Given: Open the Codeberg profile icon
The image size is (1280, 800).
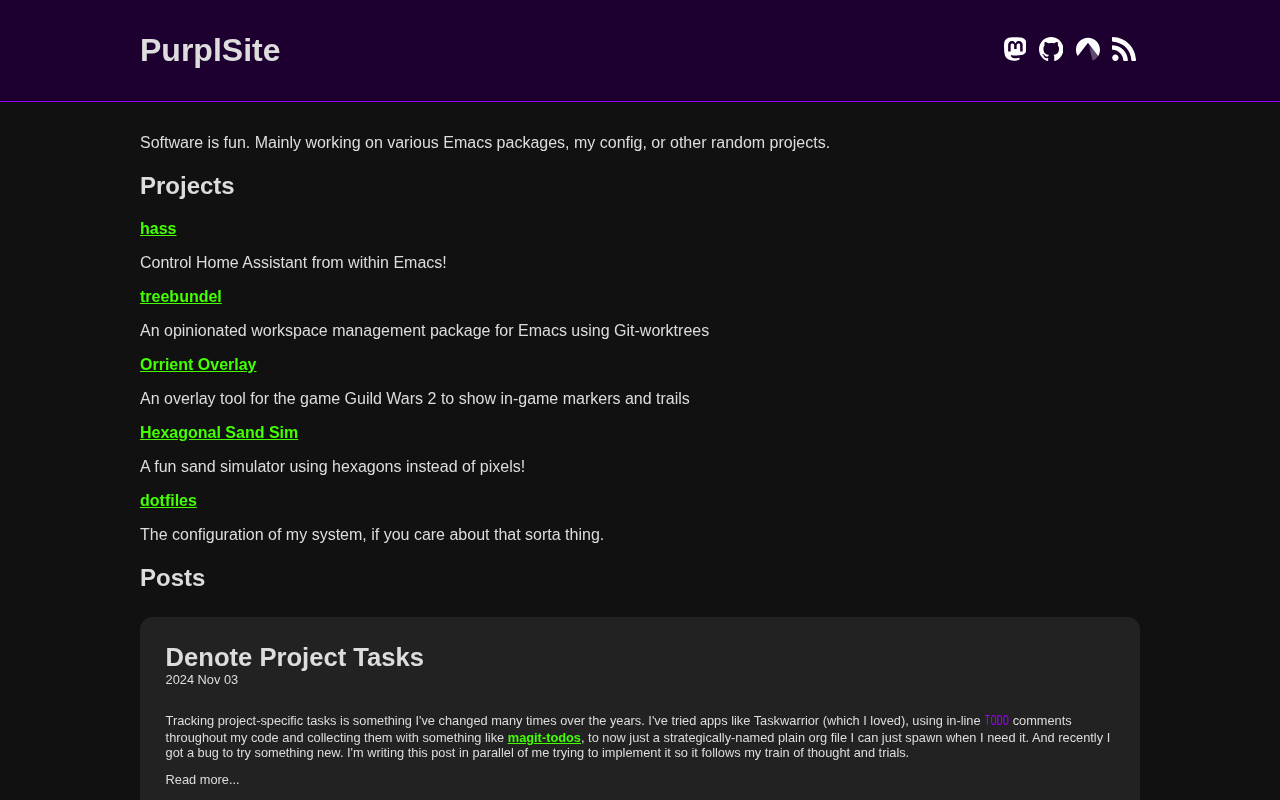Looking at the screenshot, I should [x=1088, y=49].
